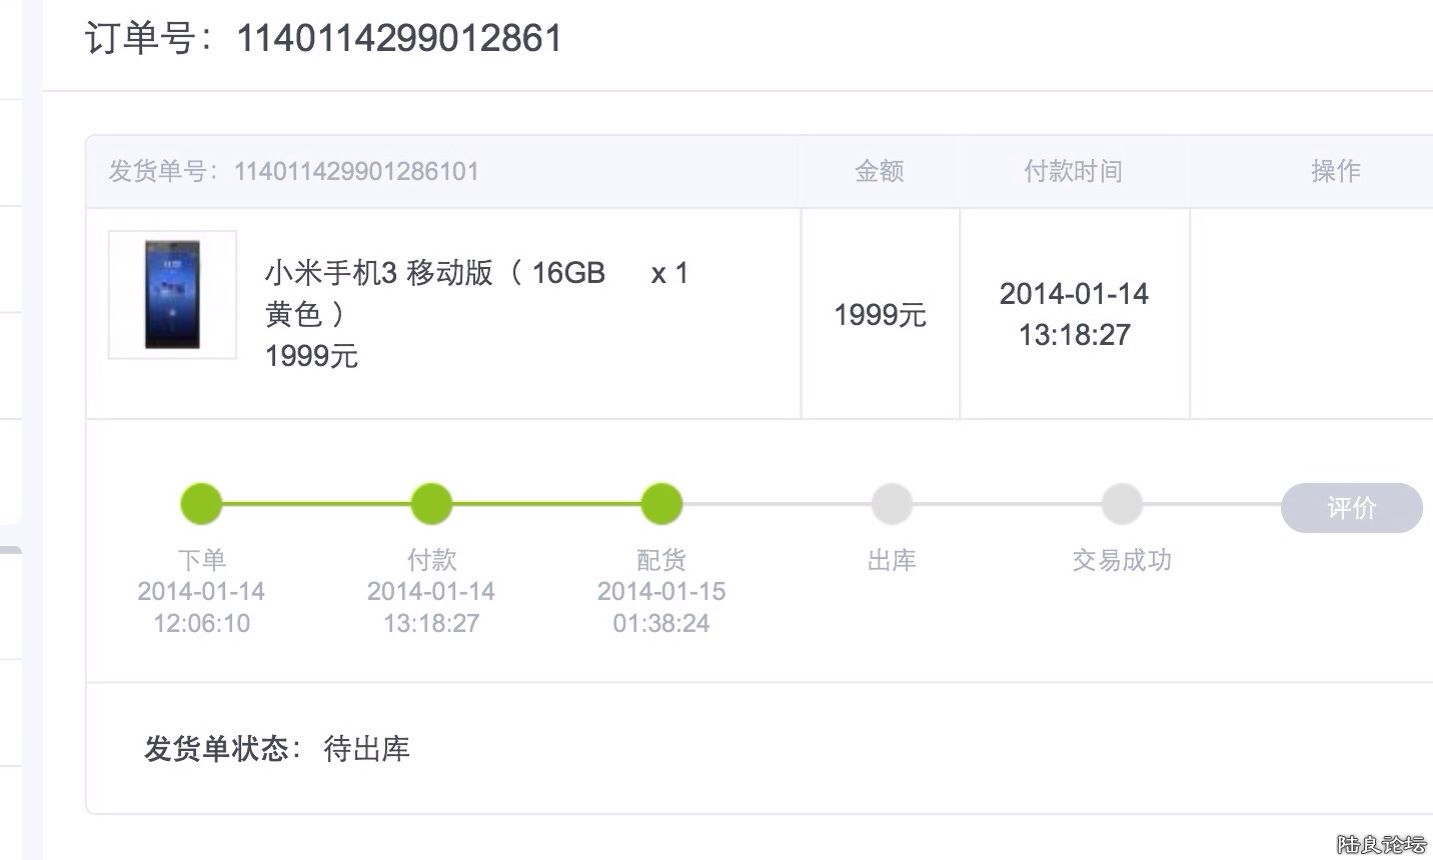Click the 评价 review button
Image resolution: width=1433 pixels, height=860 pixels.
click(x=1351, y=508)
